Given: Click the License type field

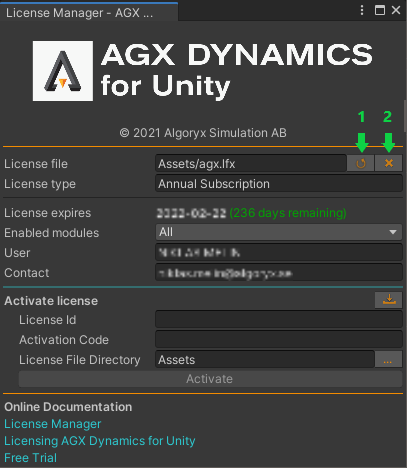Looking at the screenshot, I should [279, 184].
